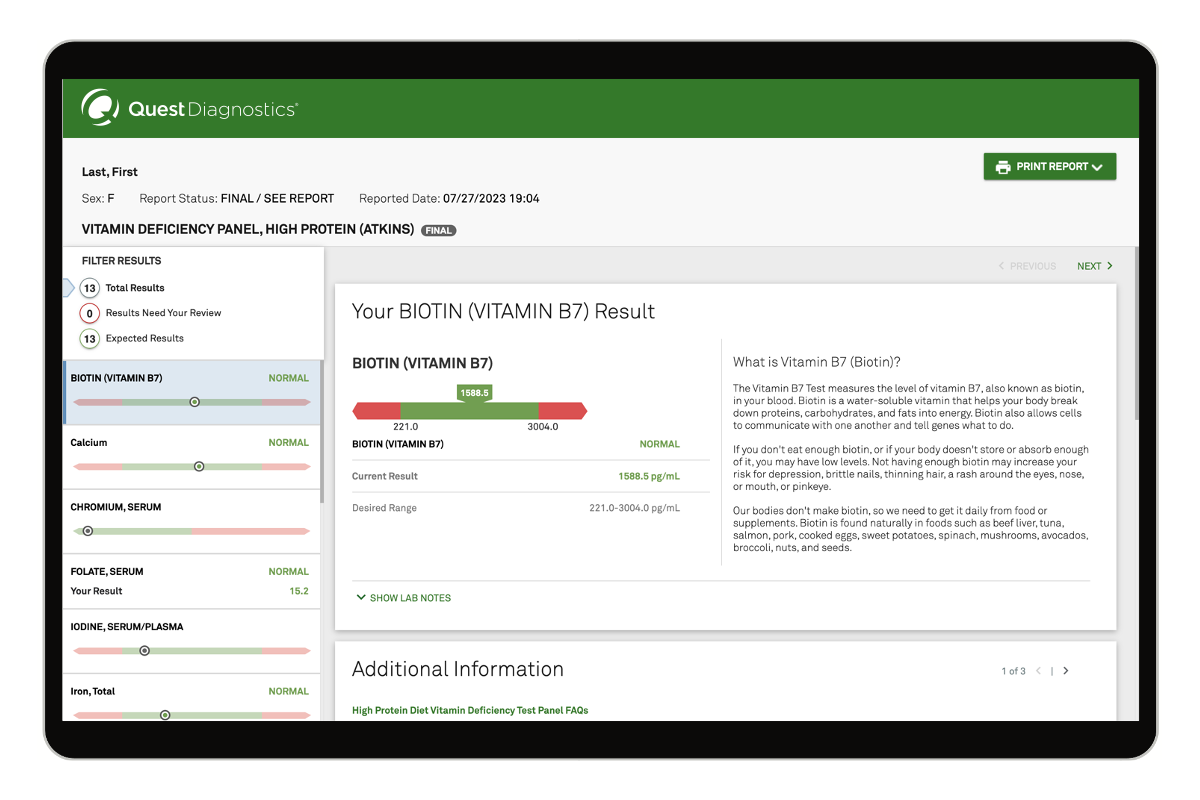Click the sidebar results scrollbar
The image size is (1200, 800).
(x=321, y=430)
